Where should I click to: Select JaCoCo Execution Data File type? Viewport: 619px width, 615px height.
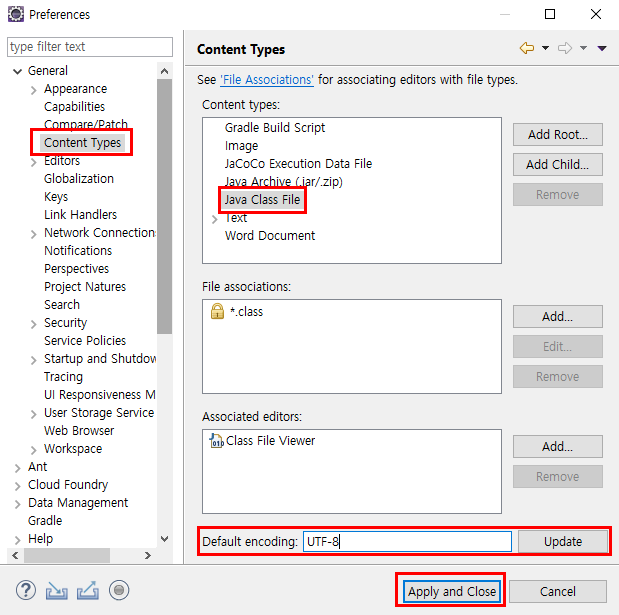point(298,163)
